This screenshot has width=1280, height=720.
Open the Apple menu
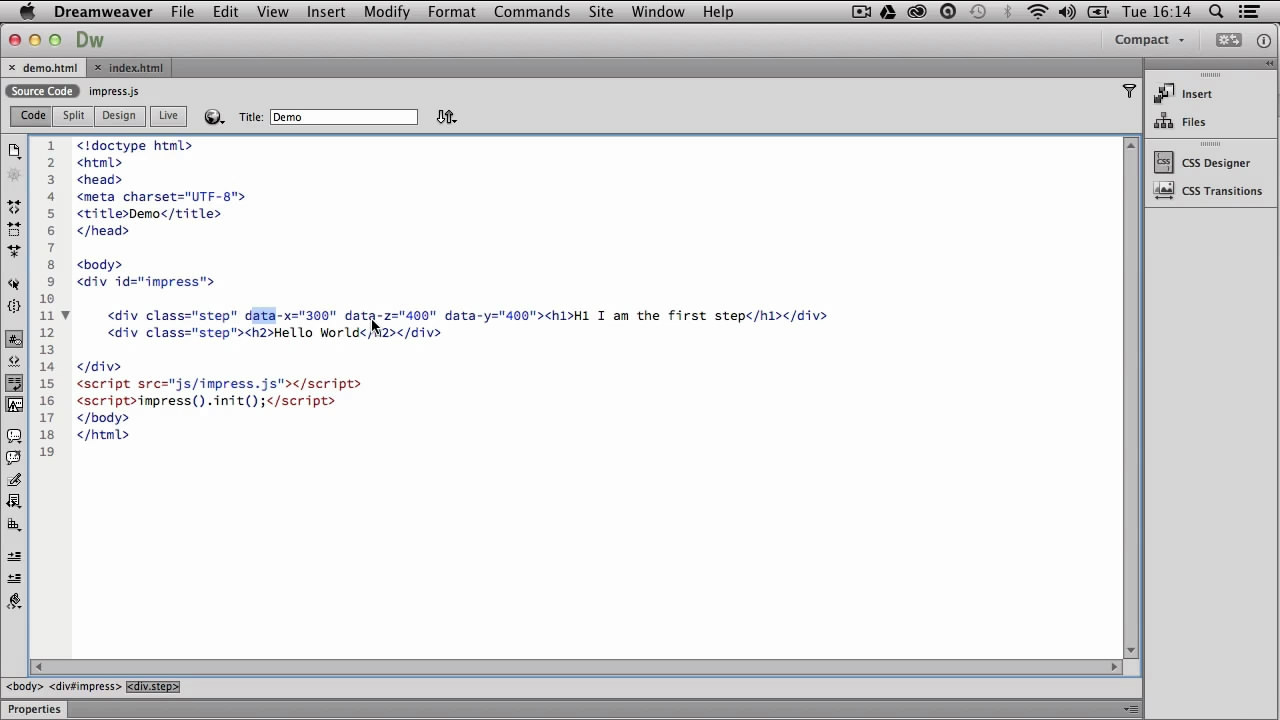point(26,12)
